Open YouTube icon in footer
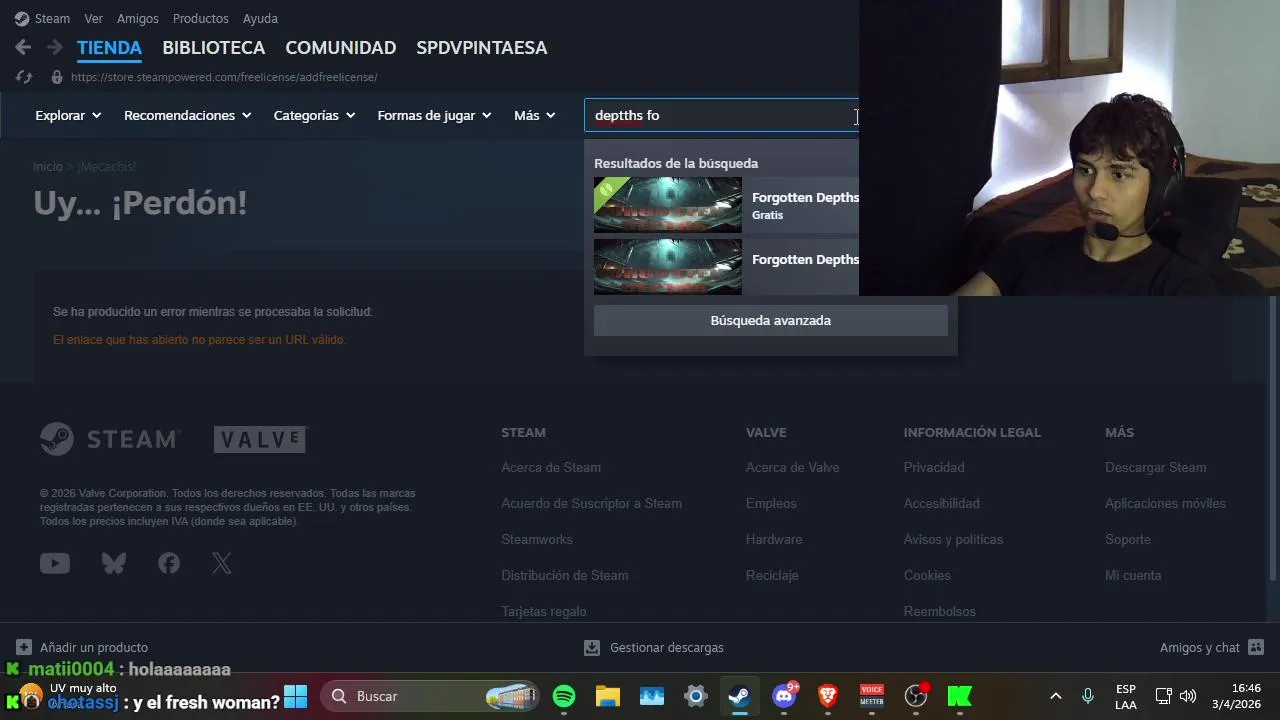Viewport: 1280px width, 720px height. pyautogui.click(x=55, y=564)
